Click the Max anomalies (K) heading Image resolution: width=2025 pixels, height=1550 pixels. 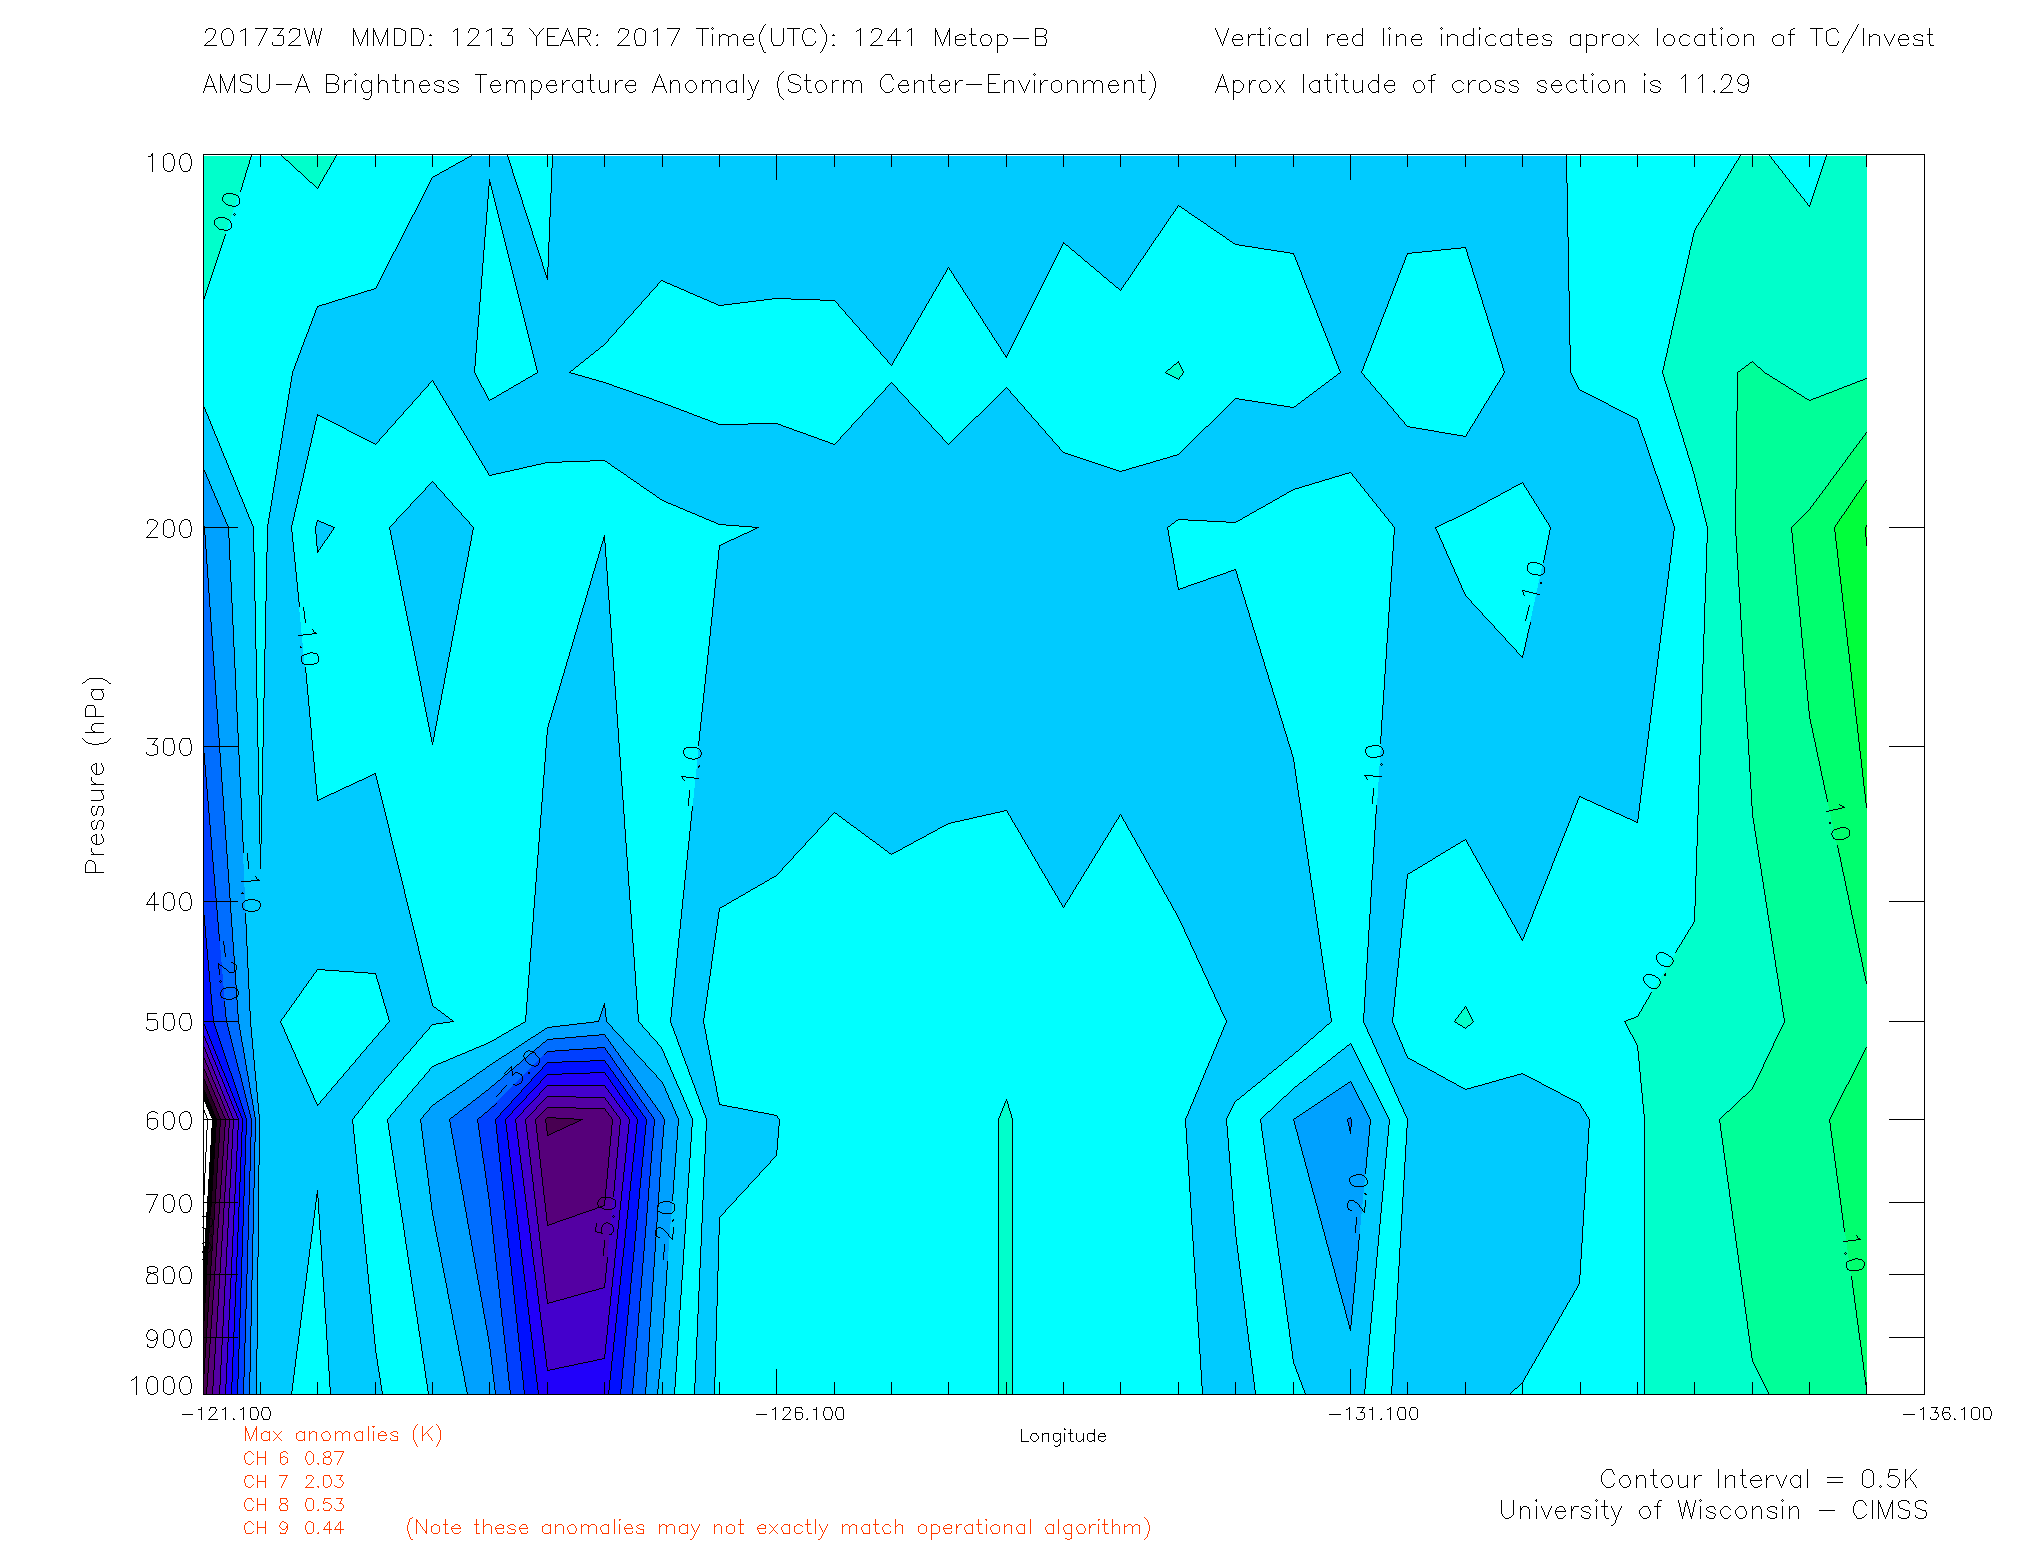click(x=342, y=1434)
